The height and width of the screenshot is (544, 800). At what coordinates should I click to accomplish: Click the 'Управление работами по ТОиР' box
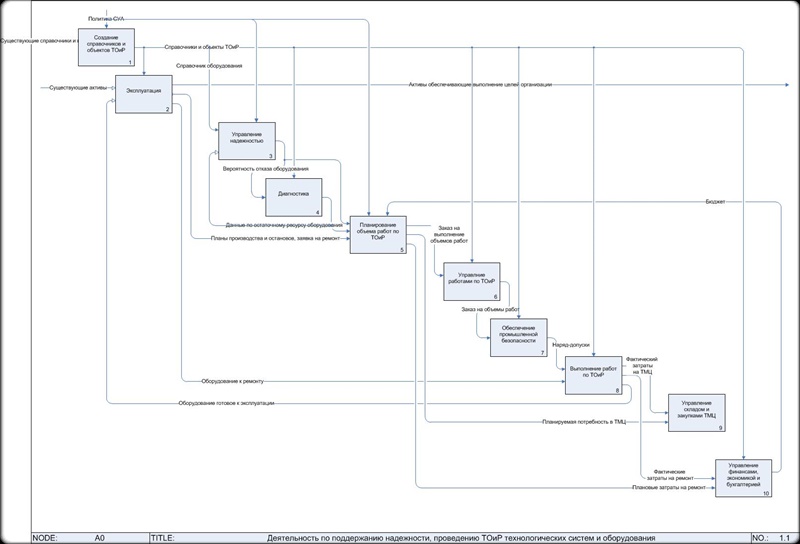pos(471,282)
